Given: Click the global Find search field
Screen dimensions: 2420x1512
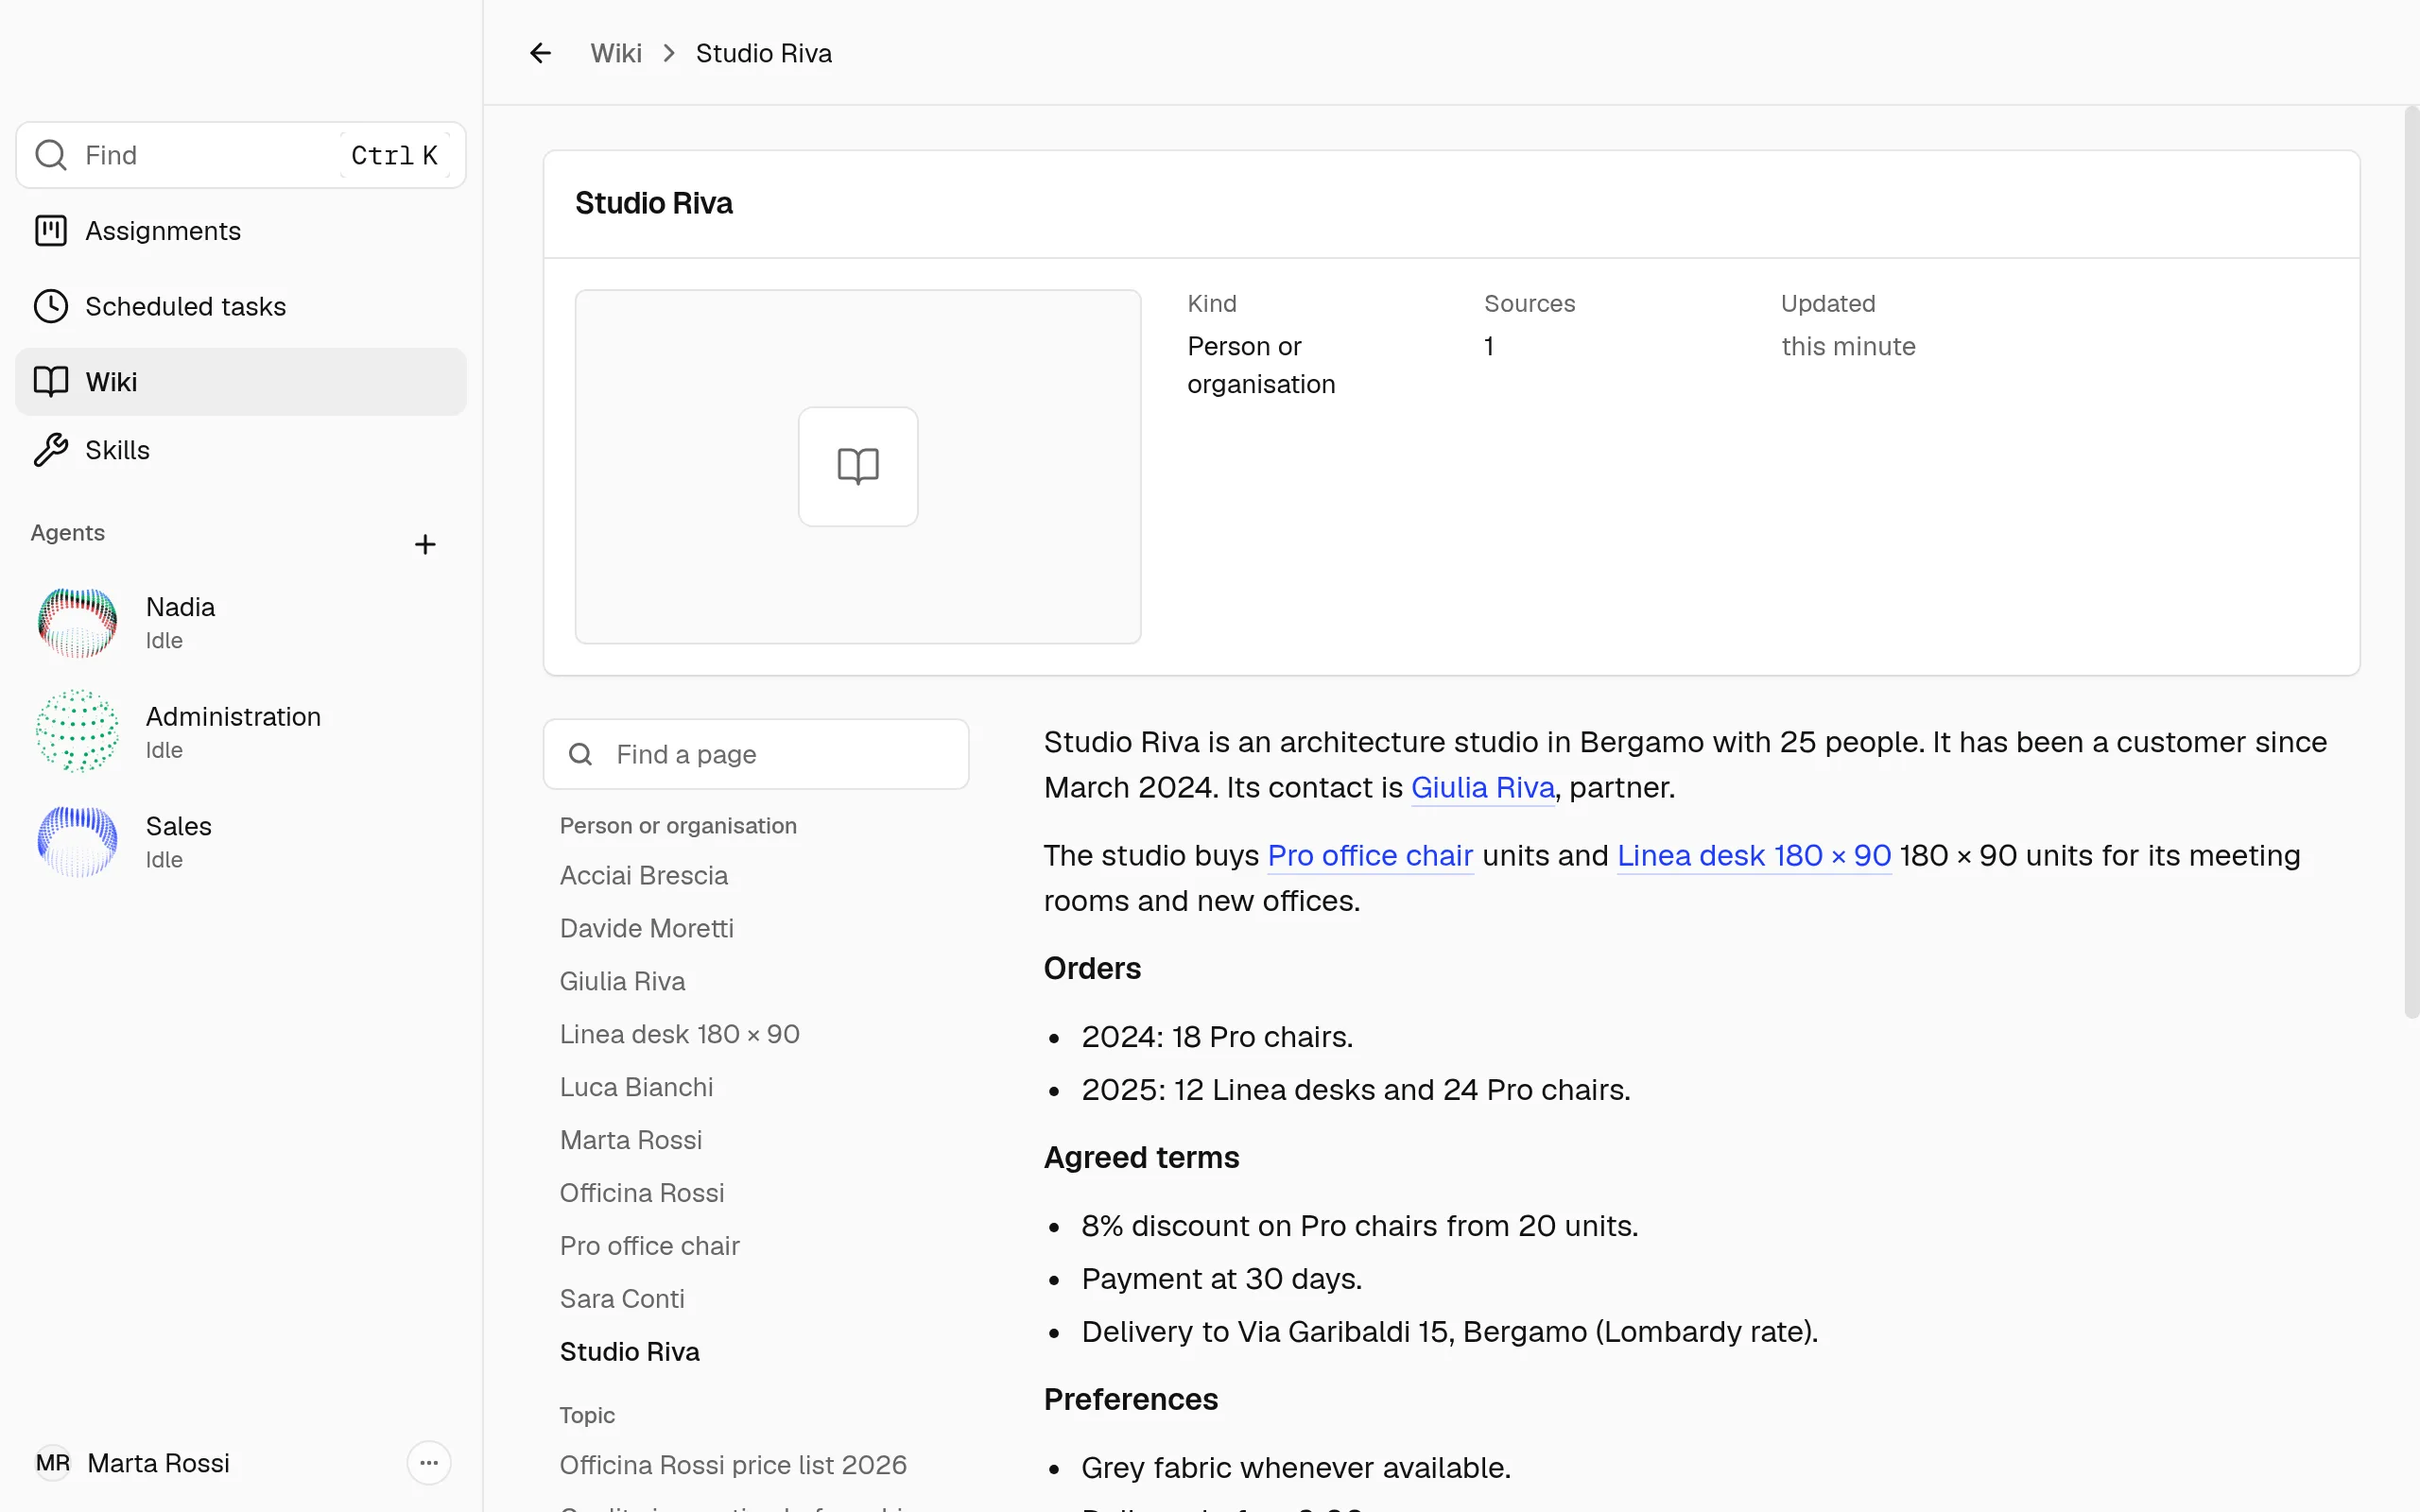Looking at the screenshot, I should pos(241,155).
